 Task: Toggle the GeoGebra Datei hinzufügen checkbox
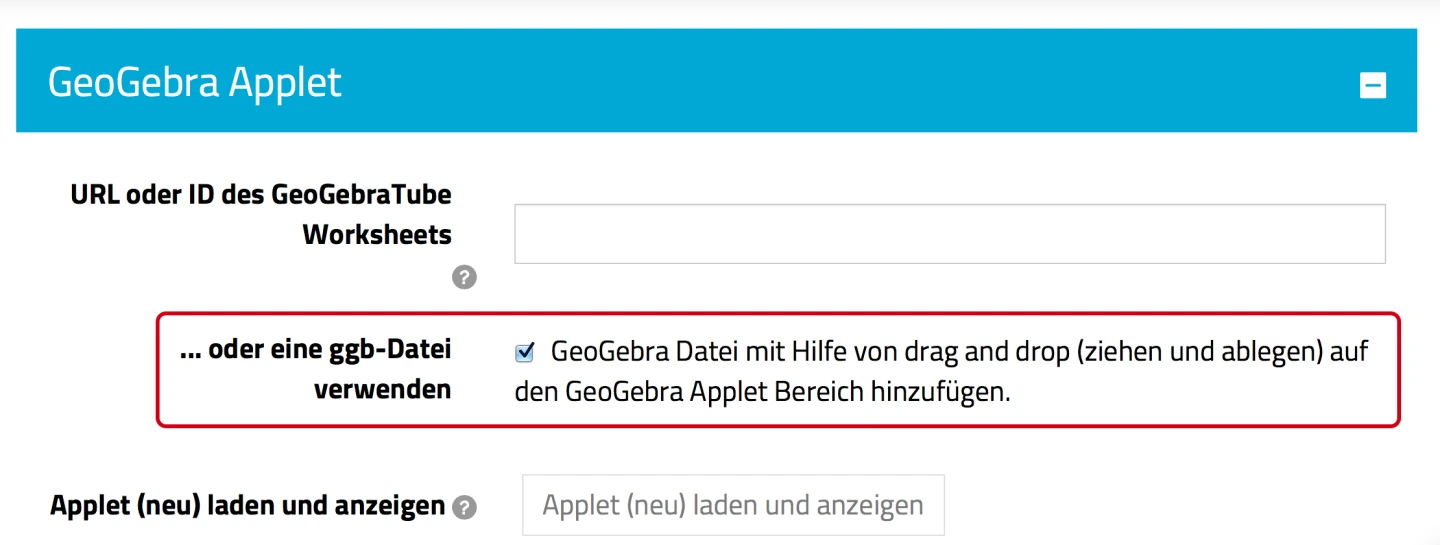point(524,352)
